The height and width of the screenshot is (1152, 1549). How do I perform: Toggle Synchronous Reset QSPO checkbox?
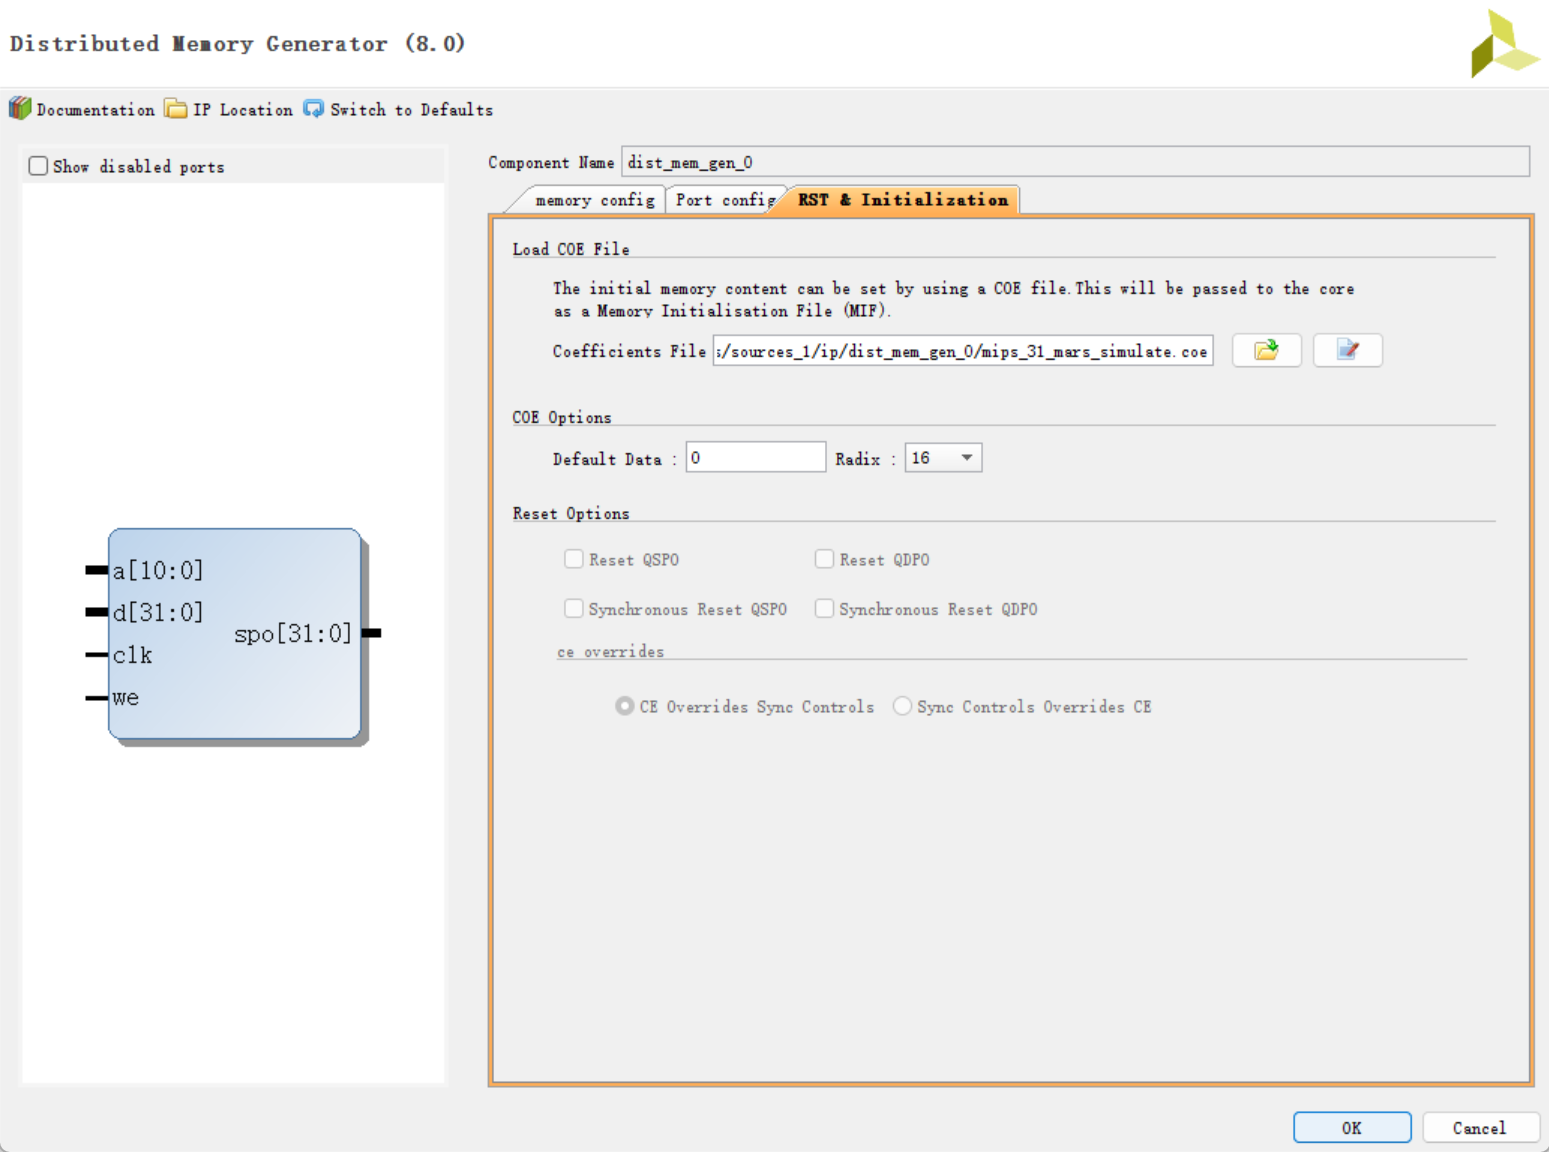tap(574, 608)
